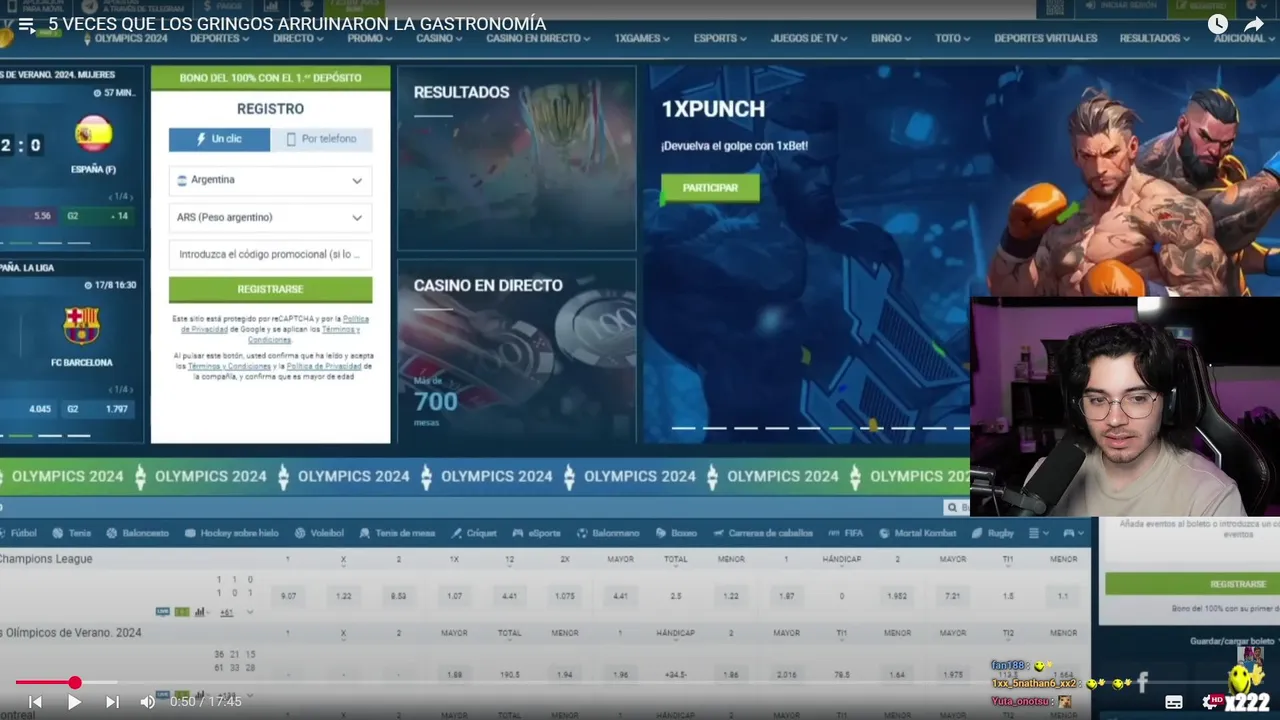Open DEPORTES VIRTUALES in navigation
The width and height of the screenshot is (1280, 720).
pyautogui.click(x=1045, y=38)
